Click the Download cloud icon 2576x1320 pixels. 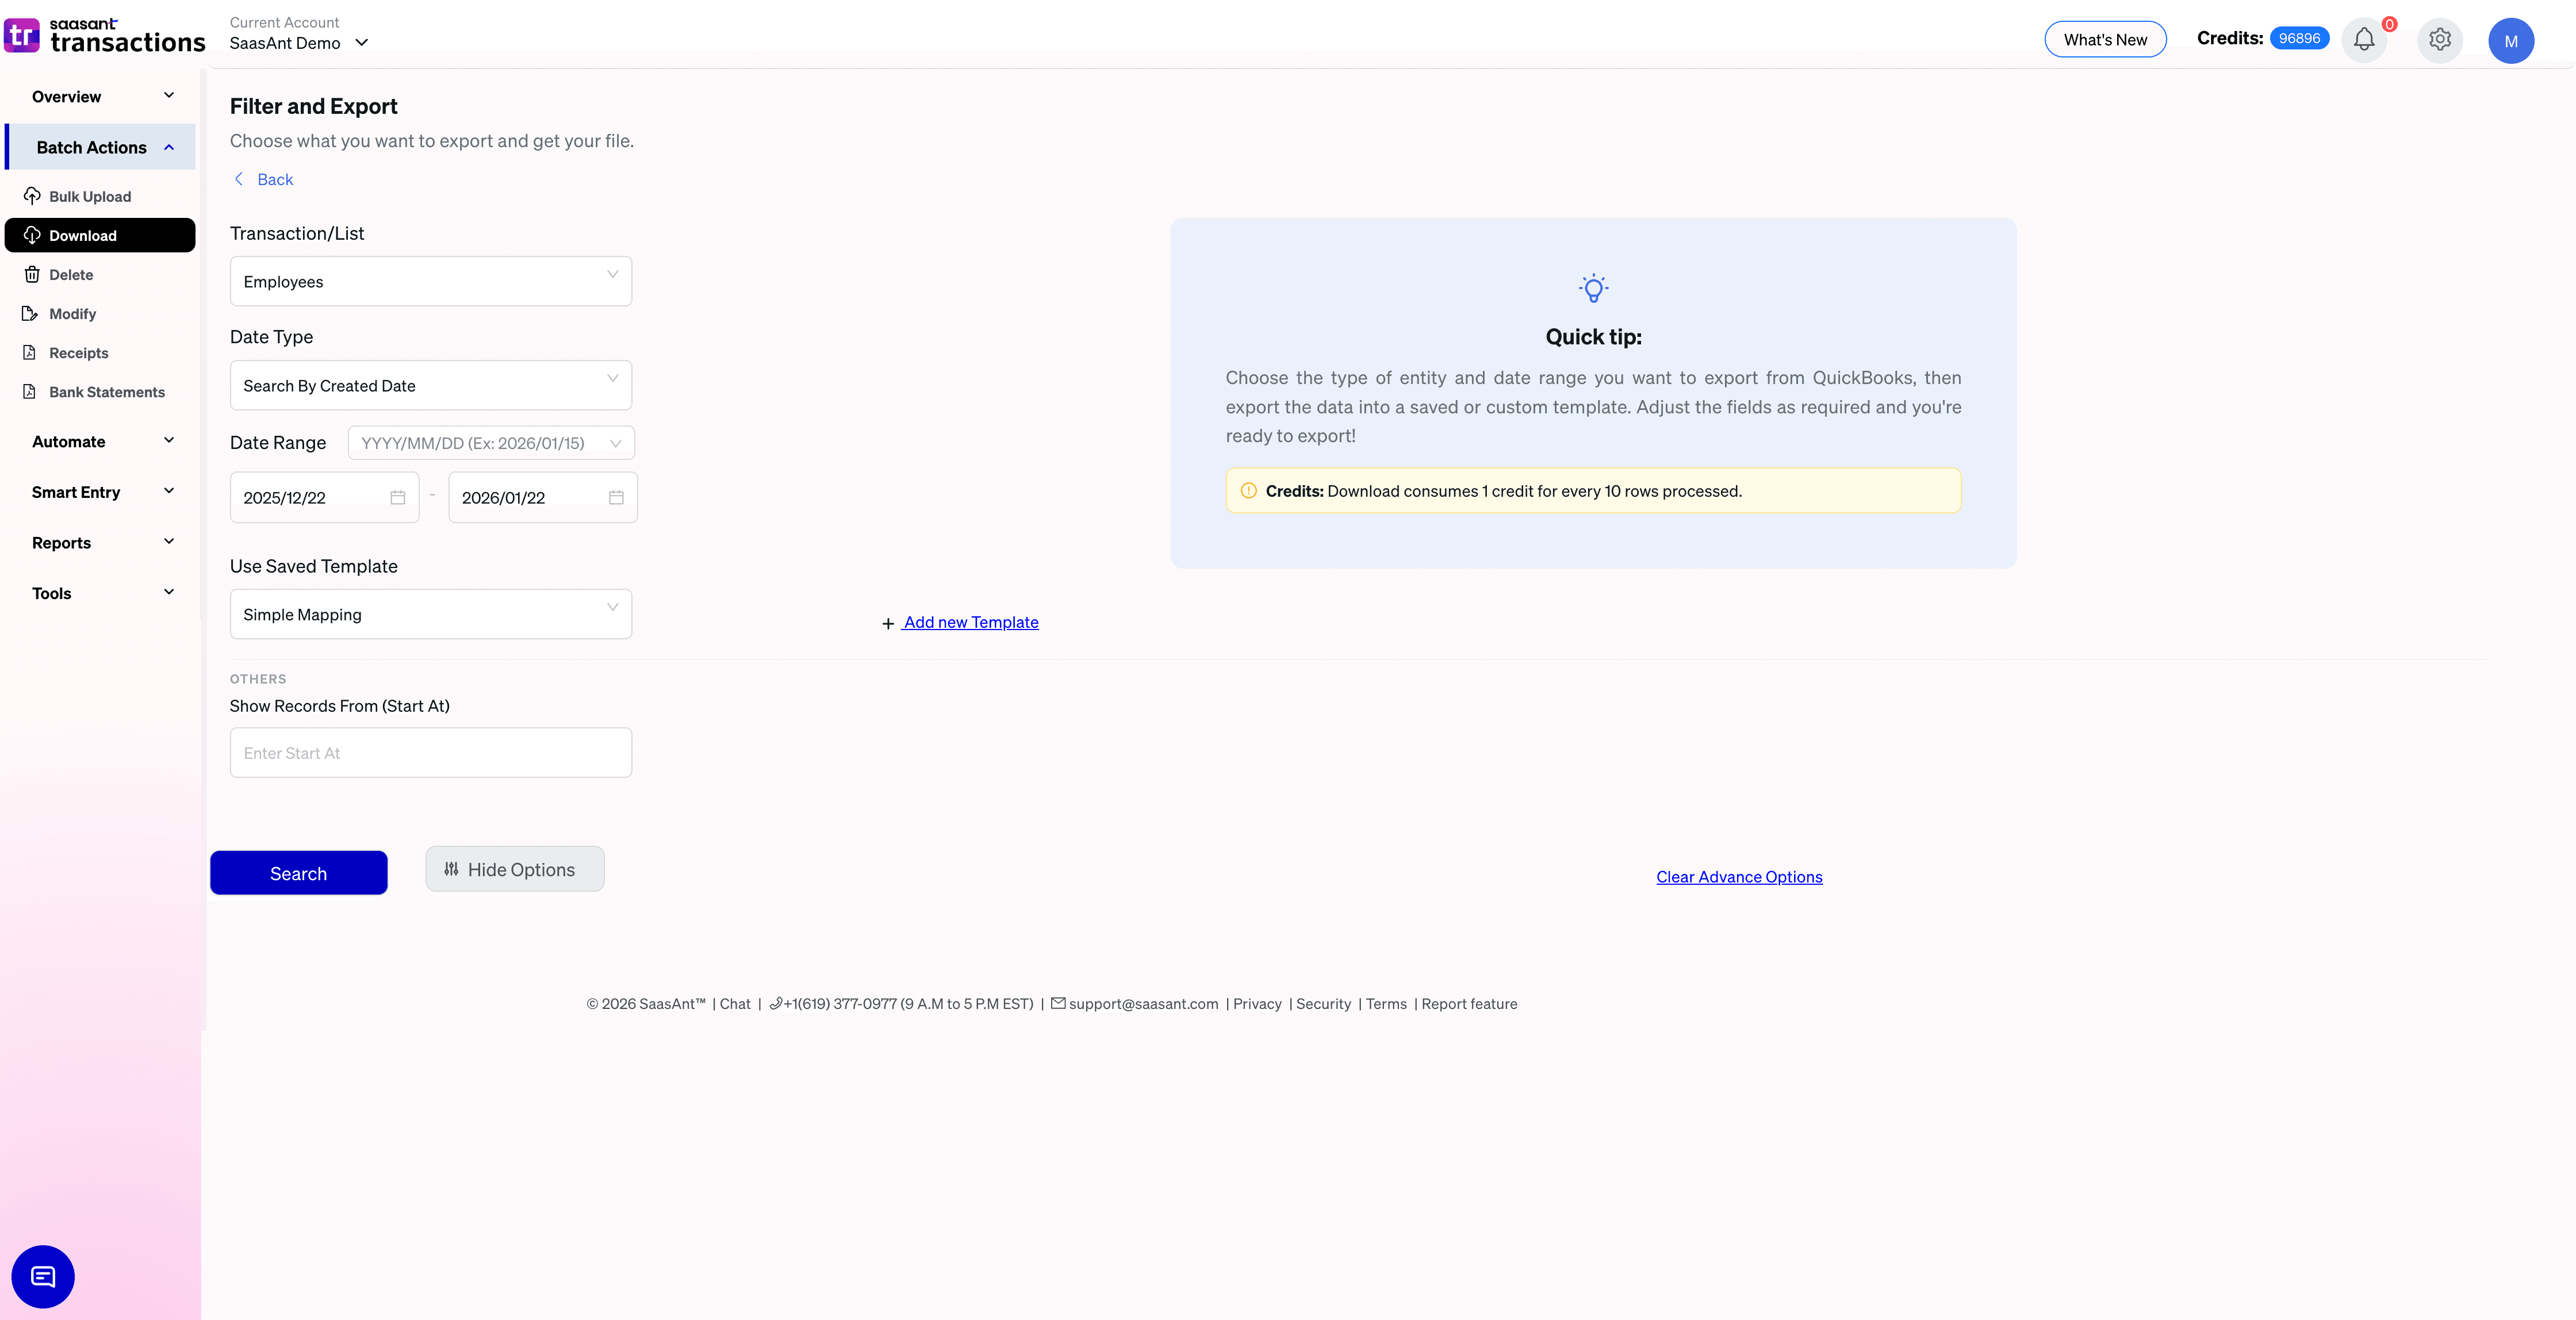coord(31,235)
